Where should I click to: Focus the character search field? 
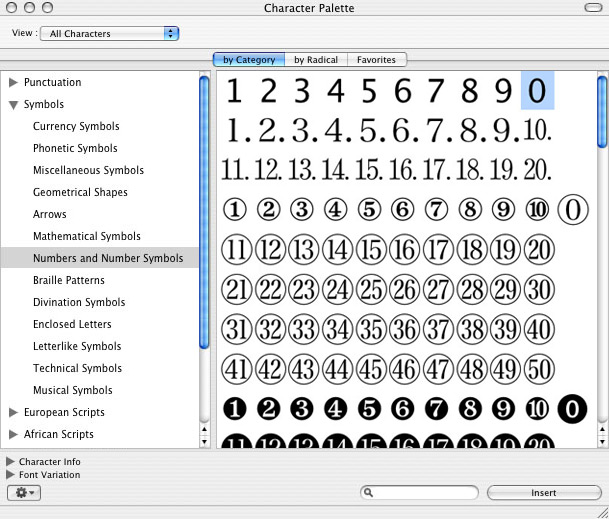[419, 493]
